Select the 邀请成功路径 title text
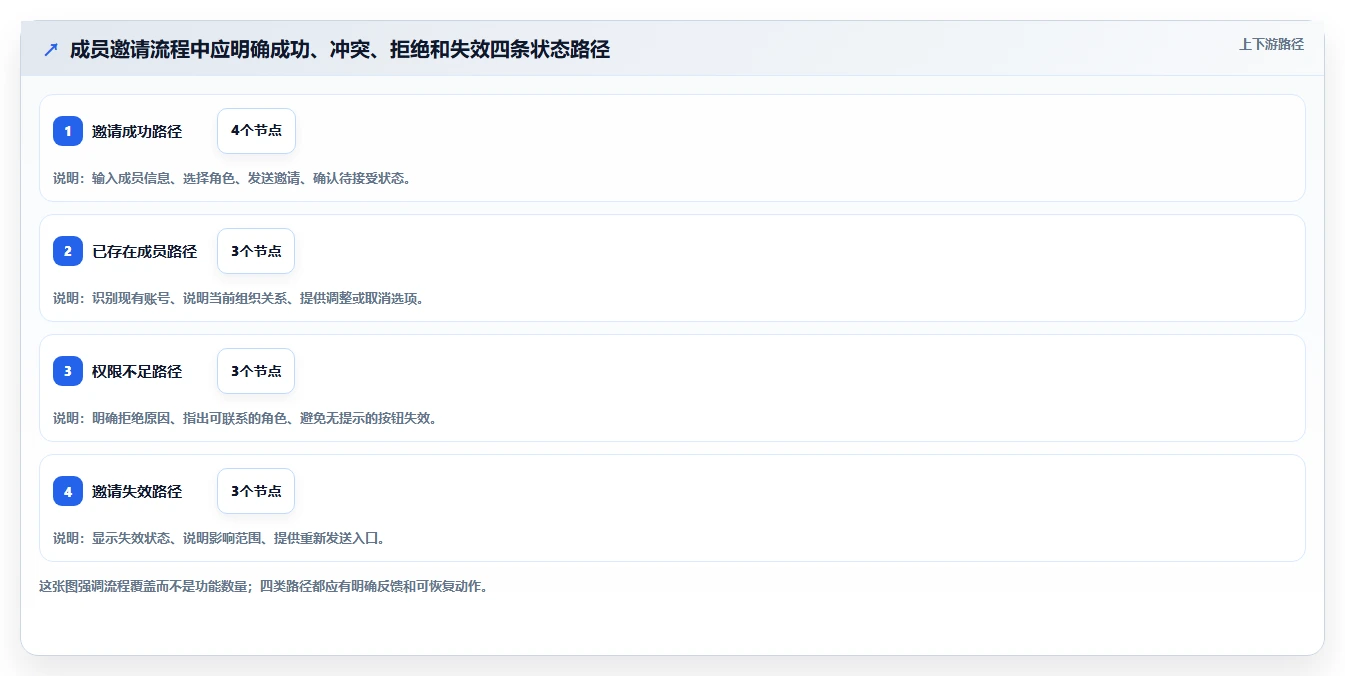Screen dimensions: 1345x676 137,131
